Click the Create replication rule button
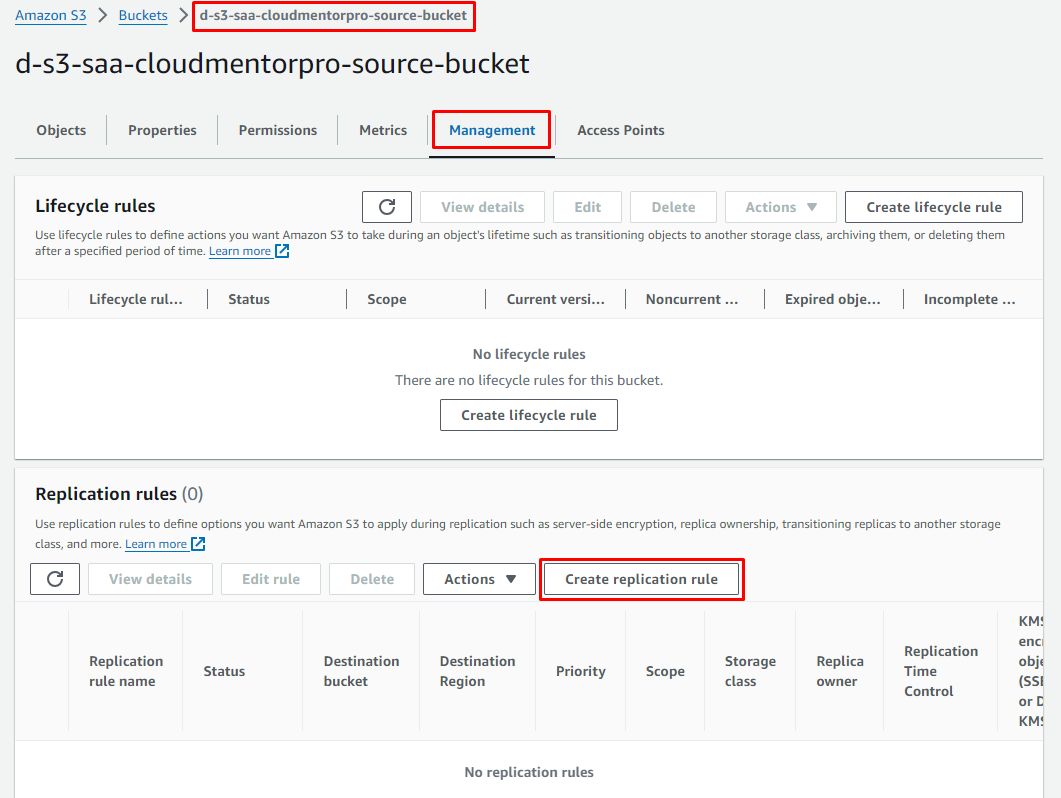The height and width of the screenshot is (798, 1061). (x=641, y=579)
